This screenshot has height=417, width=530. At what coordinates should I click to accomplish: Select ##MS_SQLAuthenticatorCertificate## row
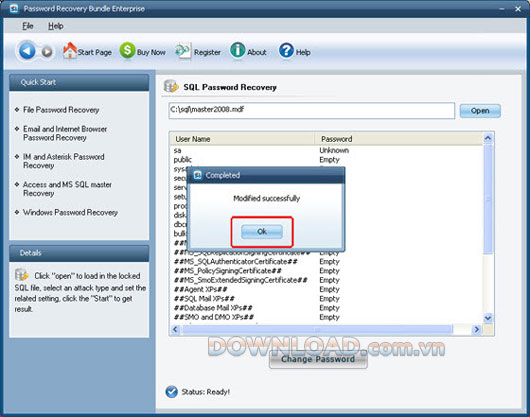327,262
